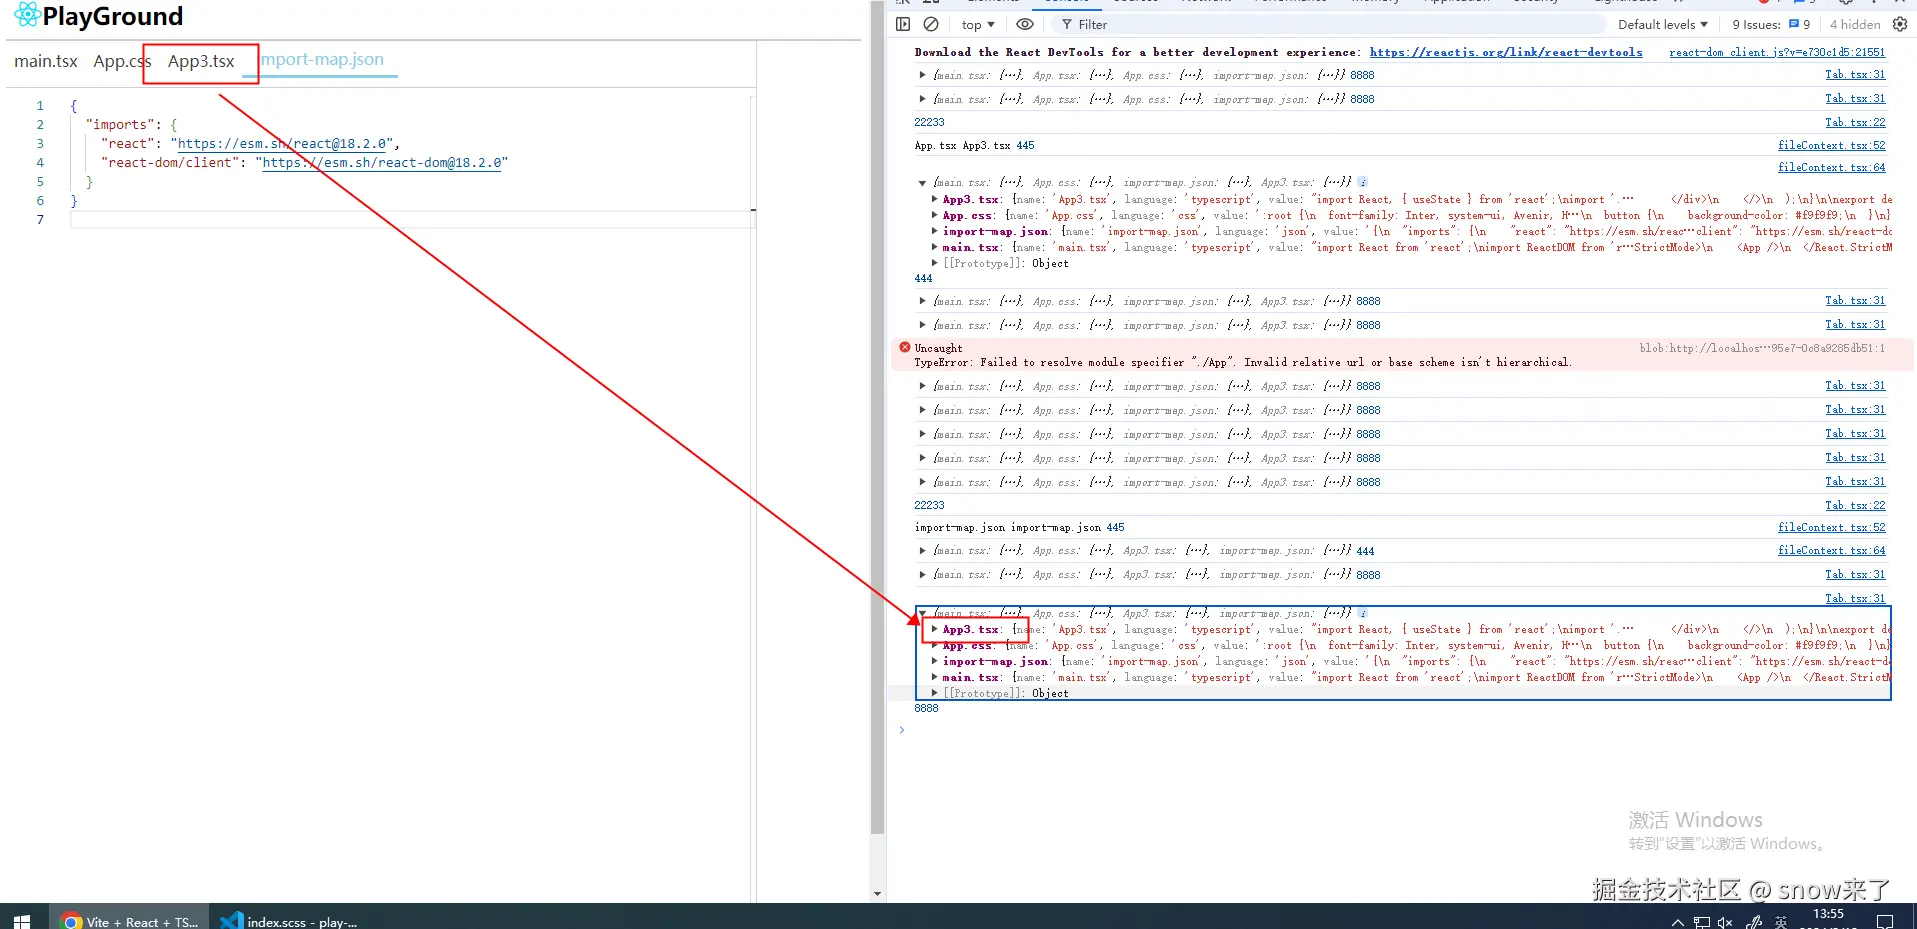The height and width of the screenshot is (929, 1917).
Task: Click the React logo beside PlayGround
Action: click(x=27, y=15)
